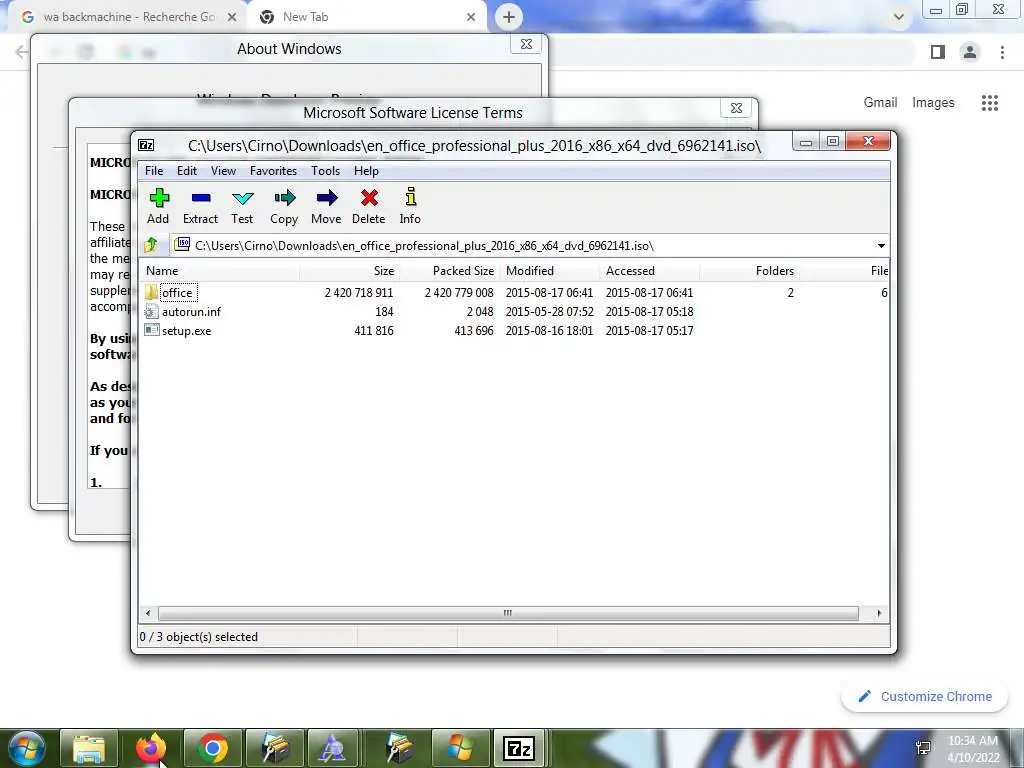1024x768 pixels.
Task: Select the Copy toolbar icon
Action: 284,198
